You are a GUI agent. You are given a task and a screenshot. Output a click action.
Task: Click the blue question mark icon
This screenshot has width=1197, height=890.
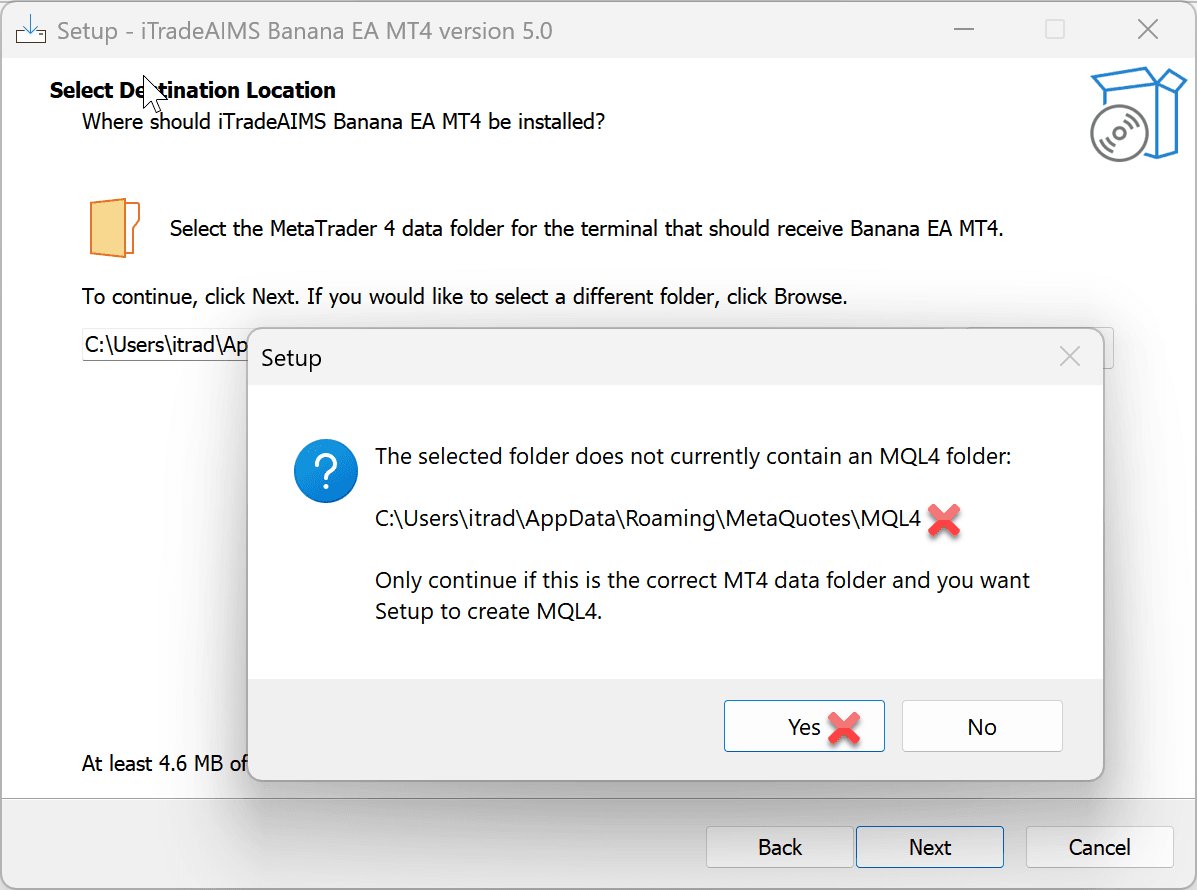click(x=326, y=471)
